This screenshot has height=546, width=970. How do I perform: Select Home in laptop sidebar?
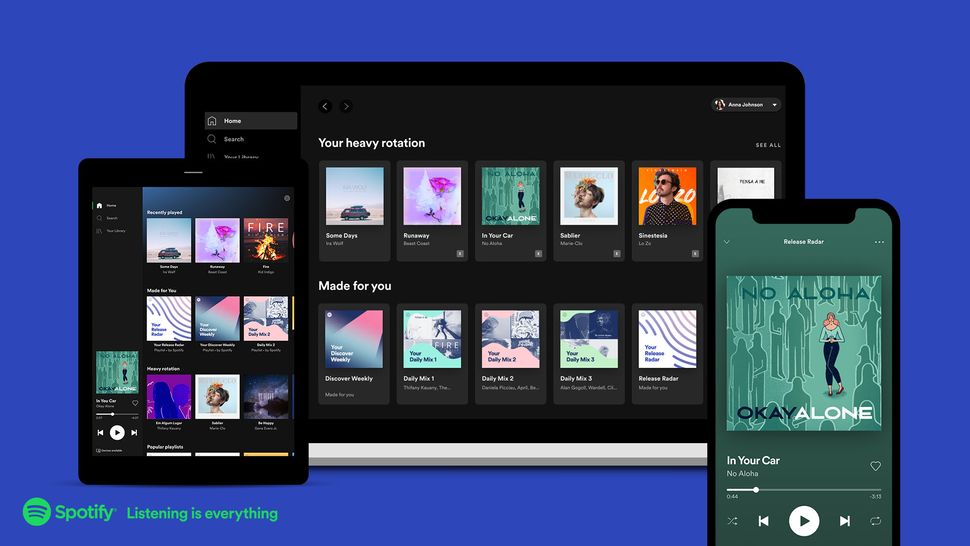251,121
